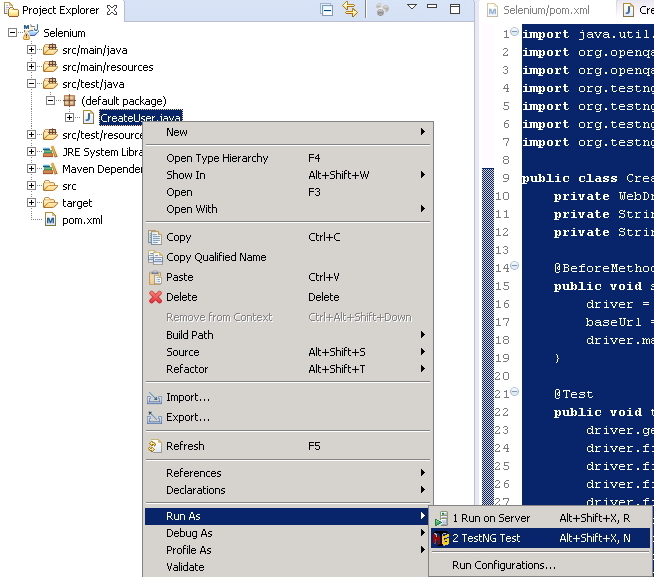Click the red Delete icon in the menu

coord(155,297)
